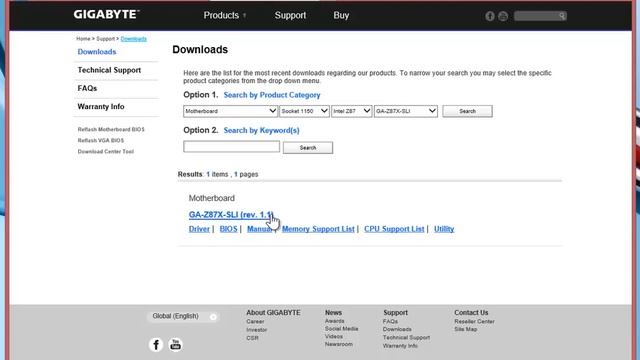Expand the GA-Z87X-SLI model dropdown

406,111
